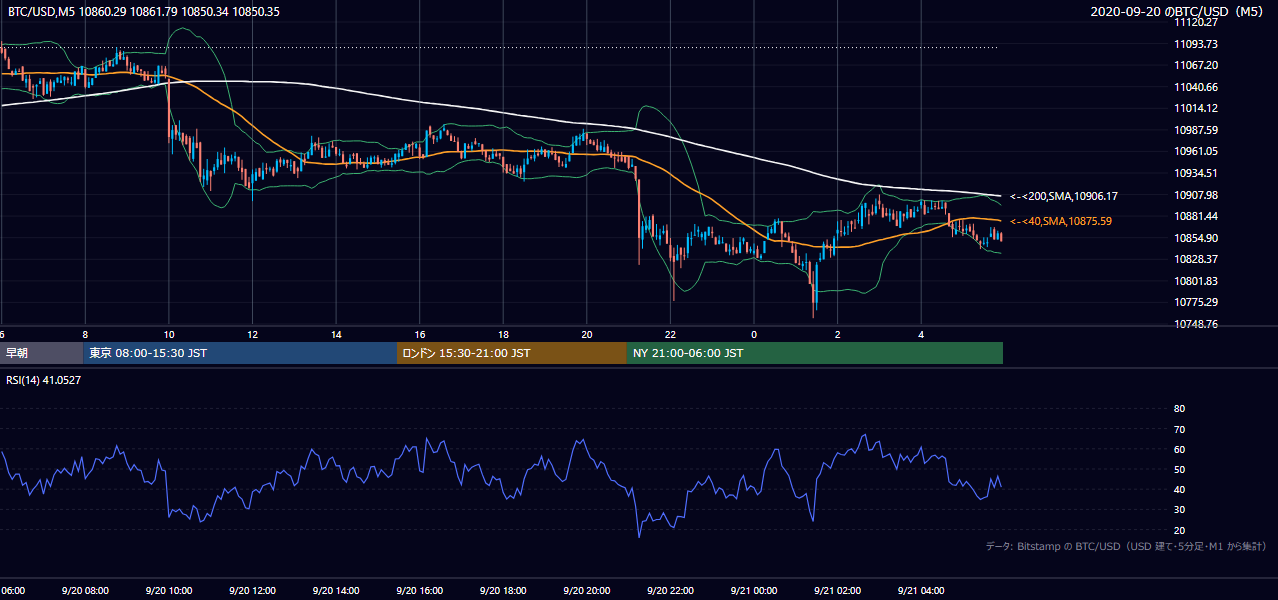The image size is (1278, 600).
Task: Click RSI axis level 50
Action: pyautogui.click(x=1180, y=469)
